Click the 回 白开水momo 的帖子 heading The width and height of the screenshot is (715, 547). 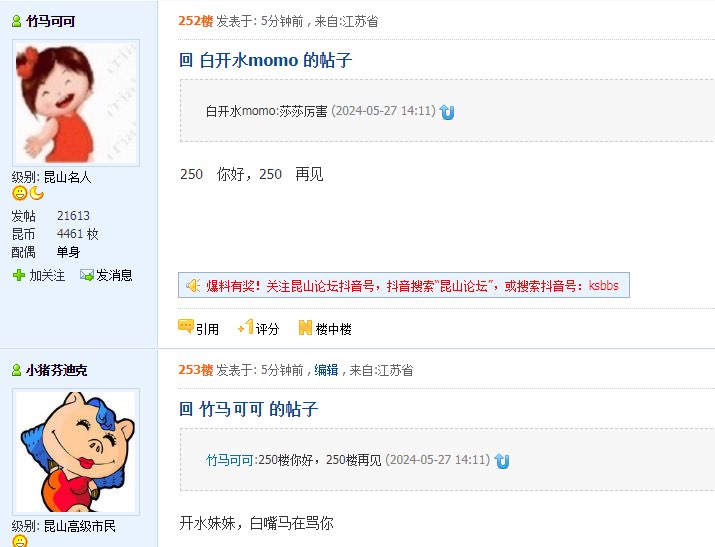265,60
